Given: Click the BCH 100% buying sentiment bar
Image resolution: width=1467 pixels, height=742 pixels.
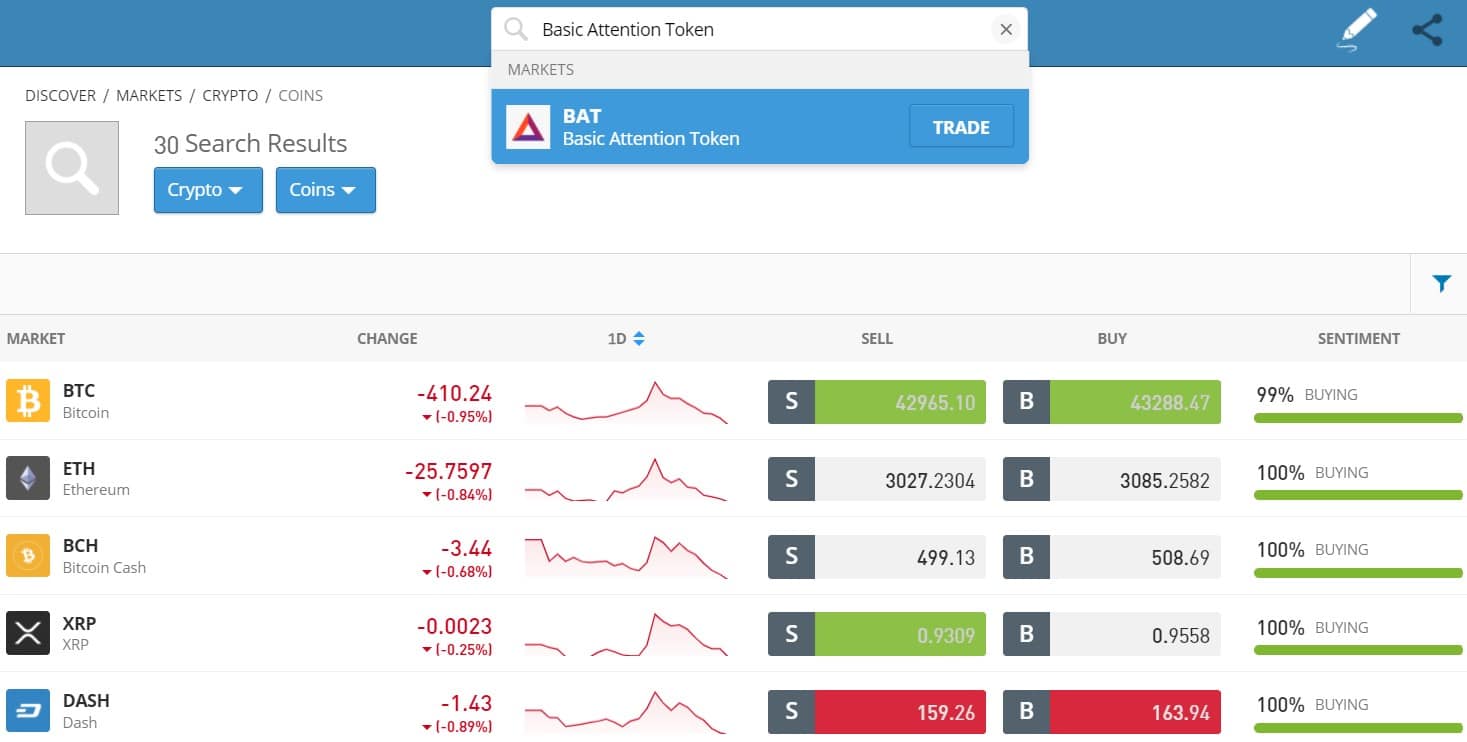Looking at the screenshot, I should 1358,573.
